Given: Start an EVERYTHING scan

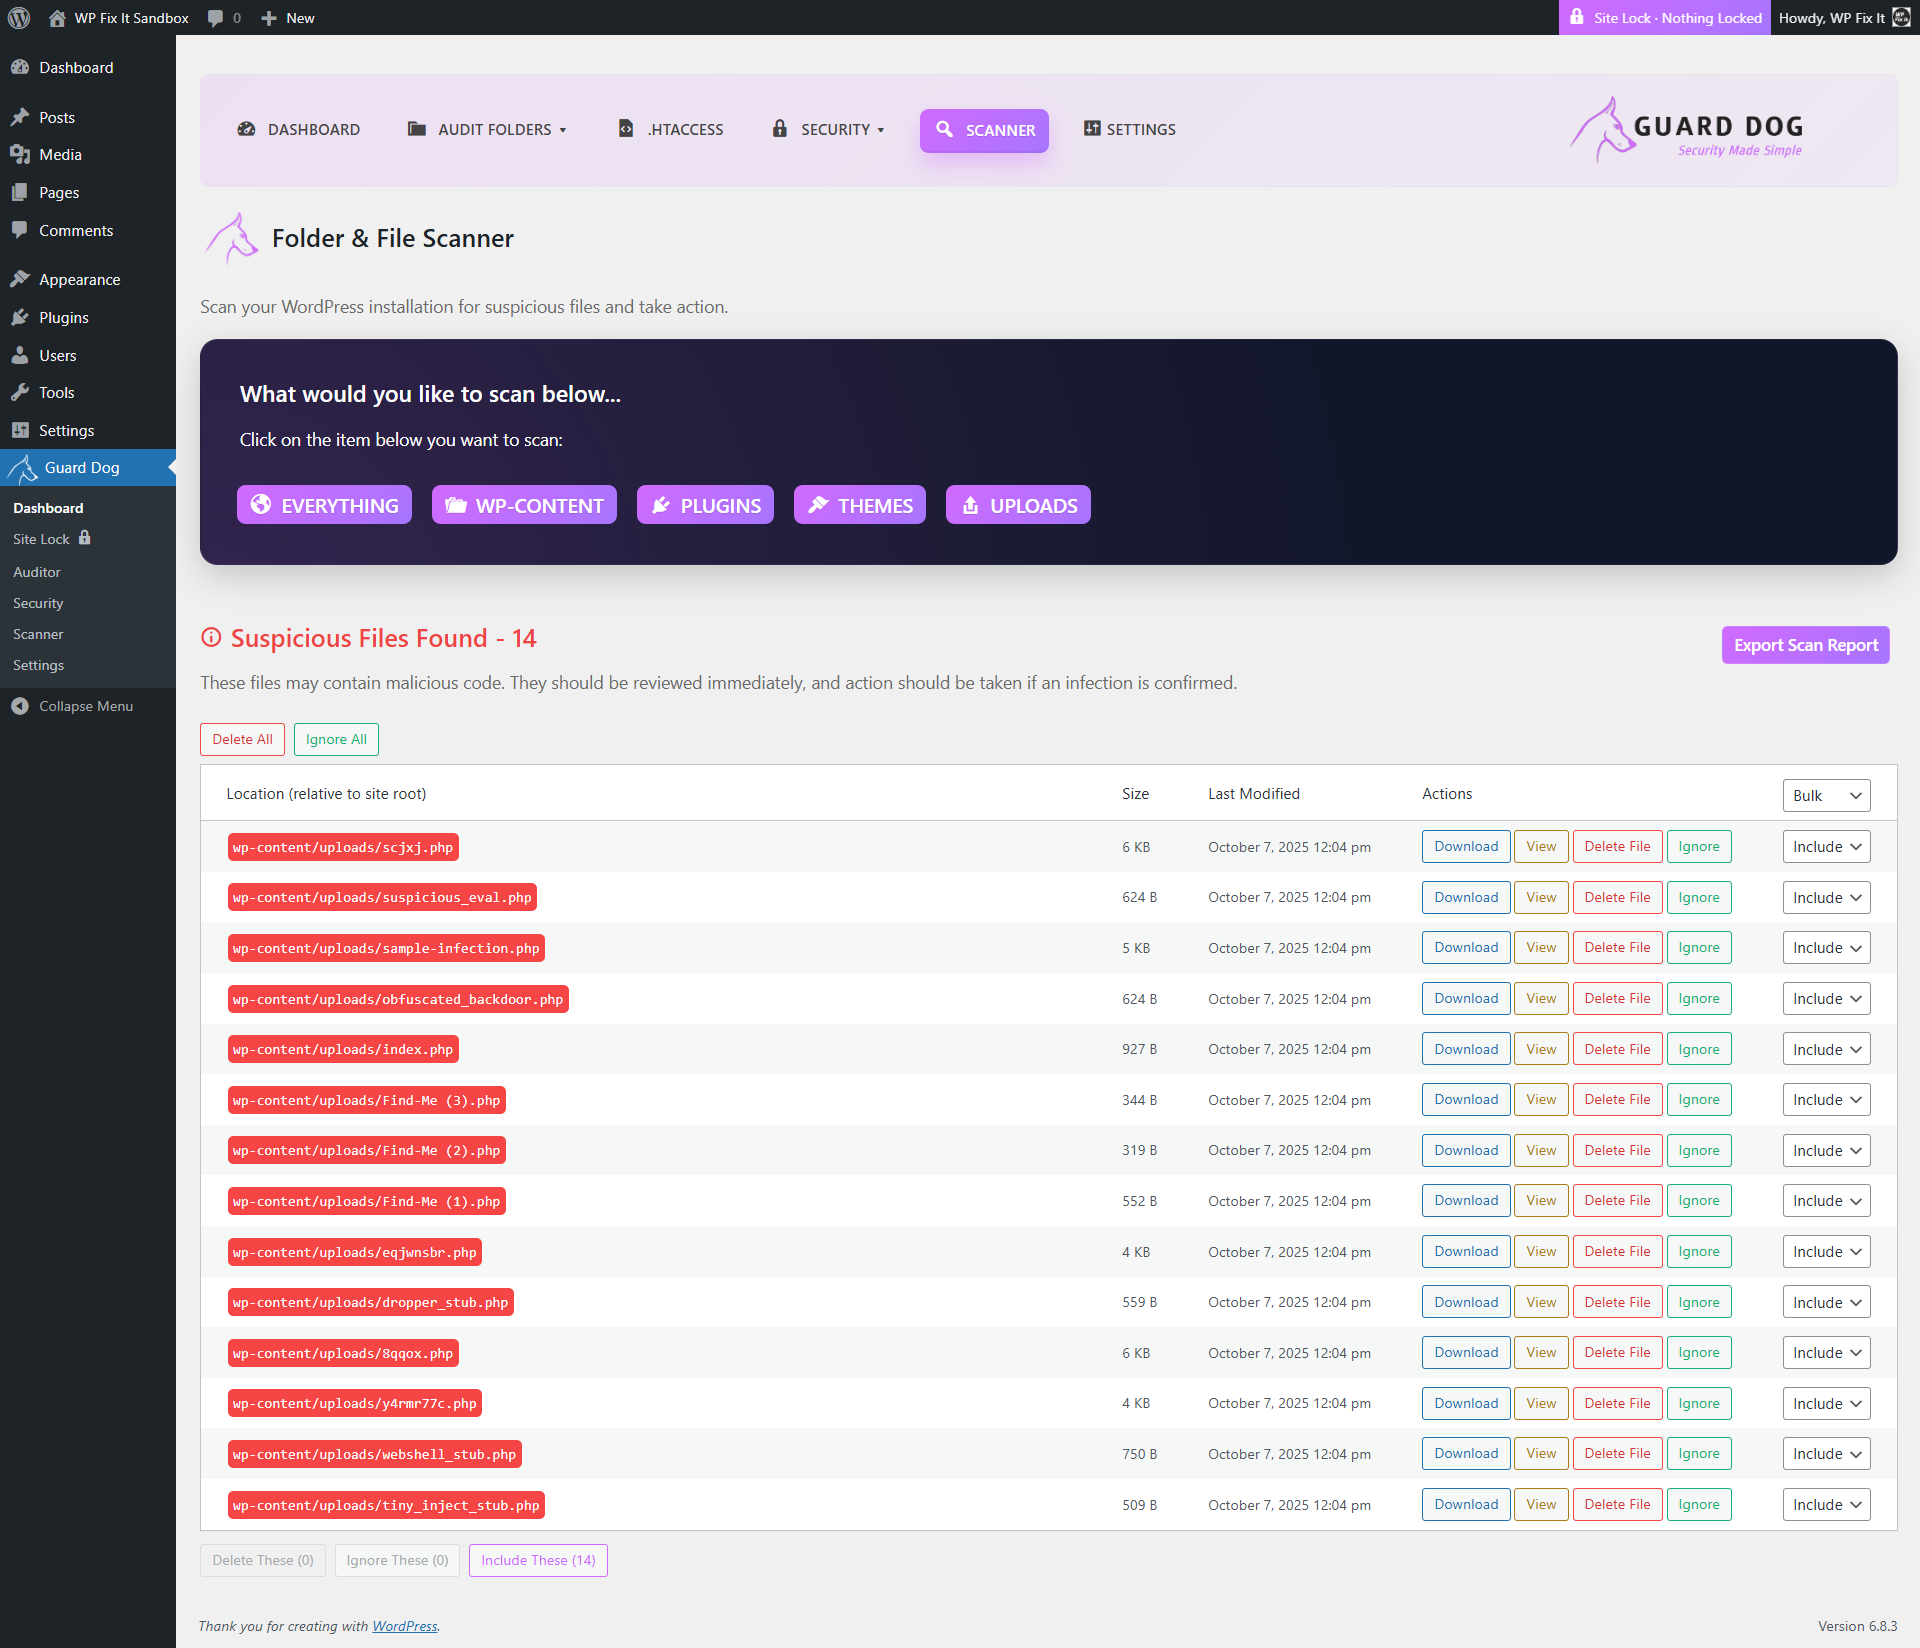Looking at the screenshot, I should tap(324, 506).
